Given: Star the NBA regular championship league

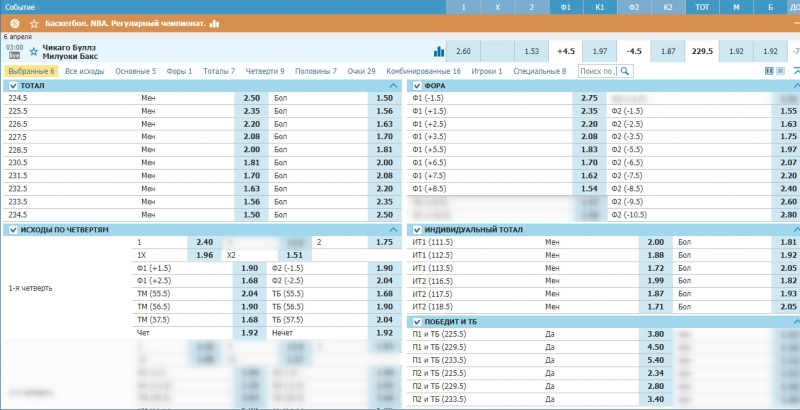Looking at the screenshot, I should coord(34,22).
